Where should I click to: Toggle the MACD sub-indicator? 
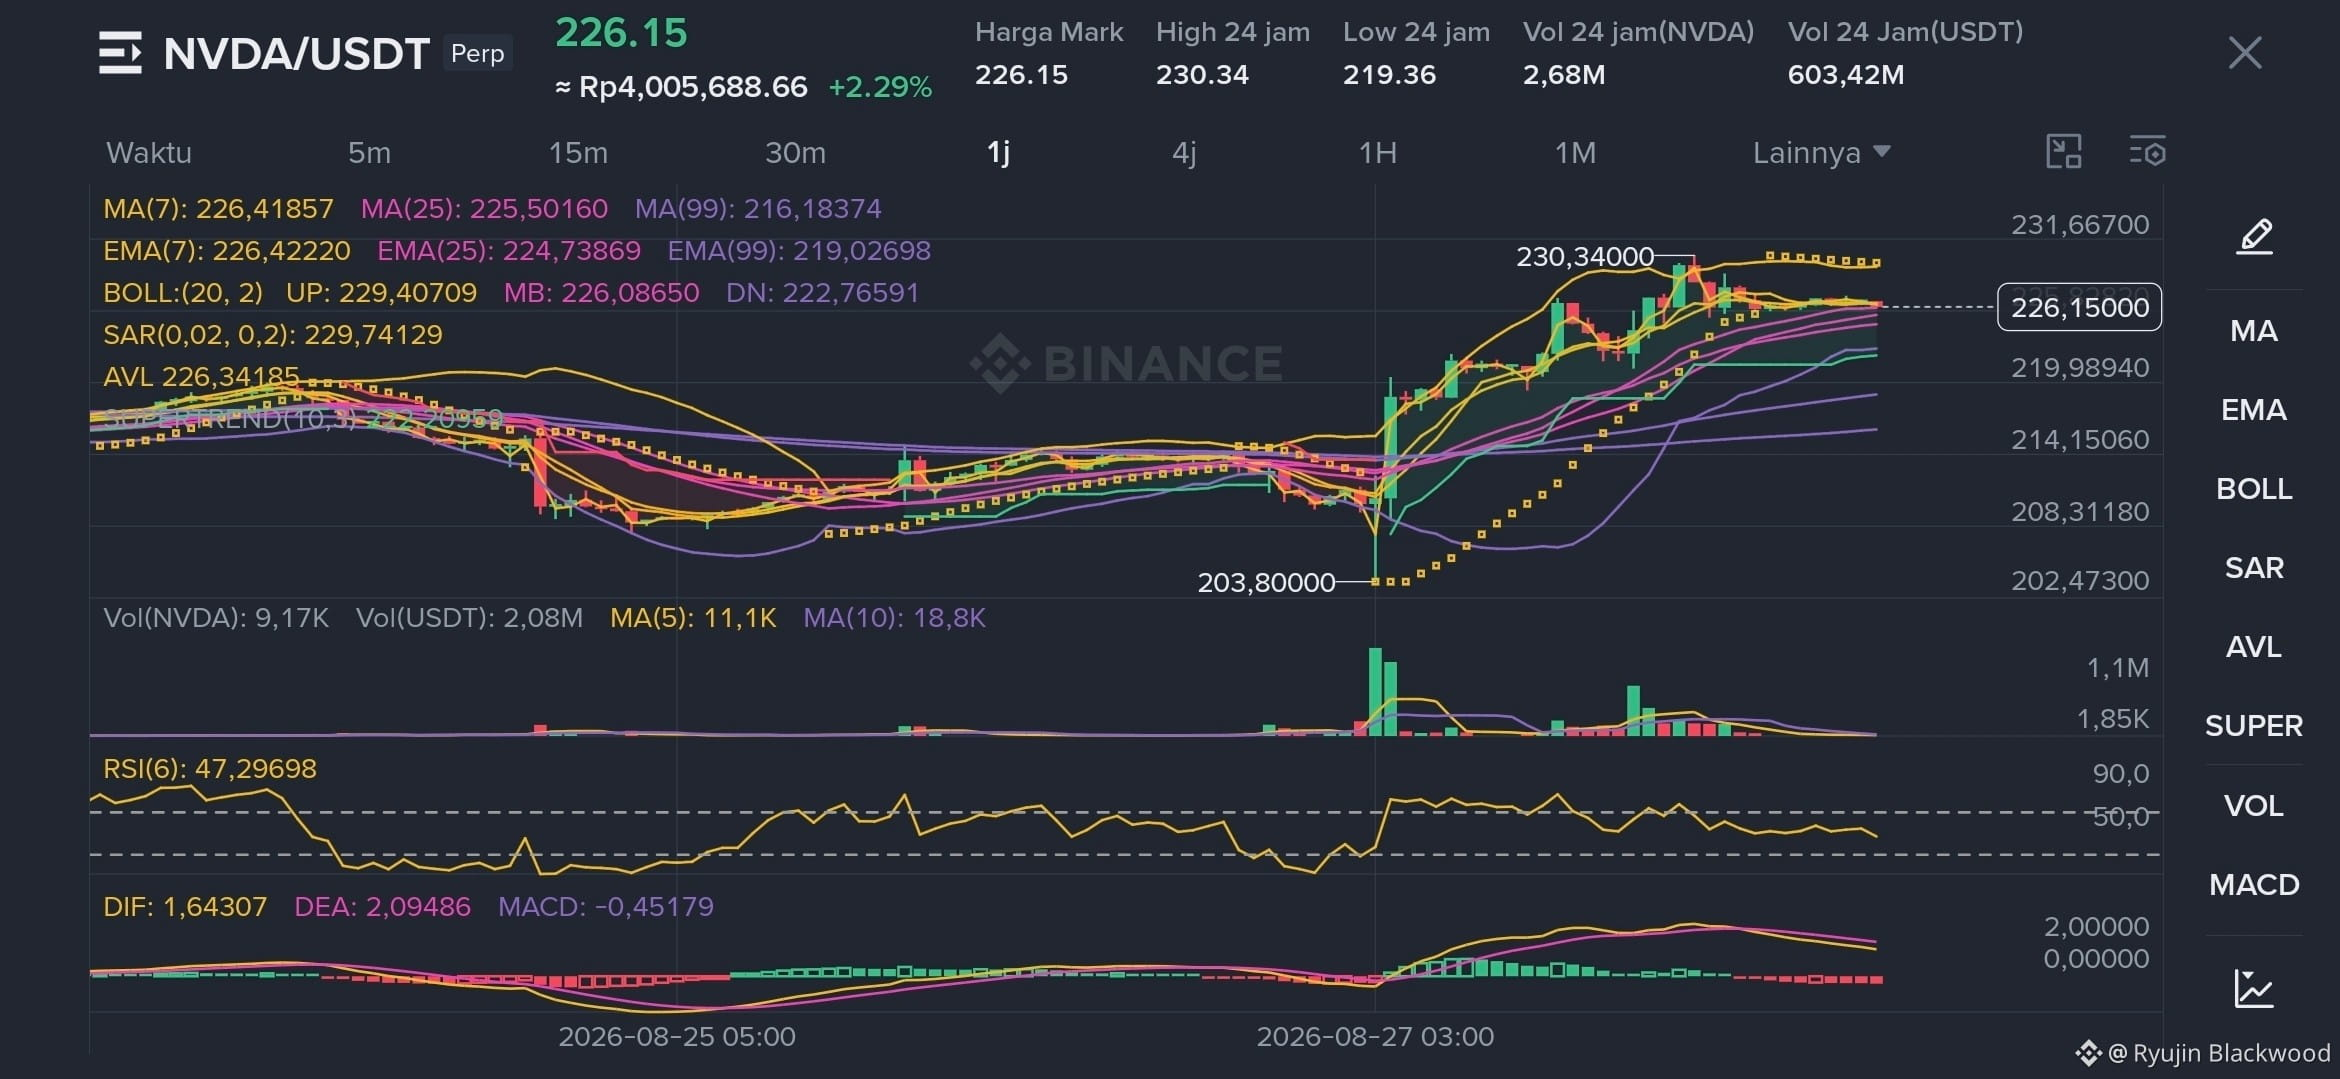pos(2254,885)
